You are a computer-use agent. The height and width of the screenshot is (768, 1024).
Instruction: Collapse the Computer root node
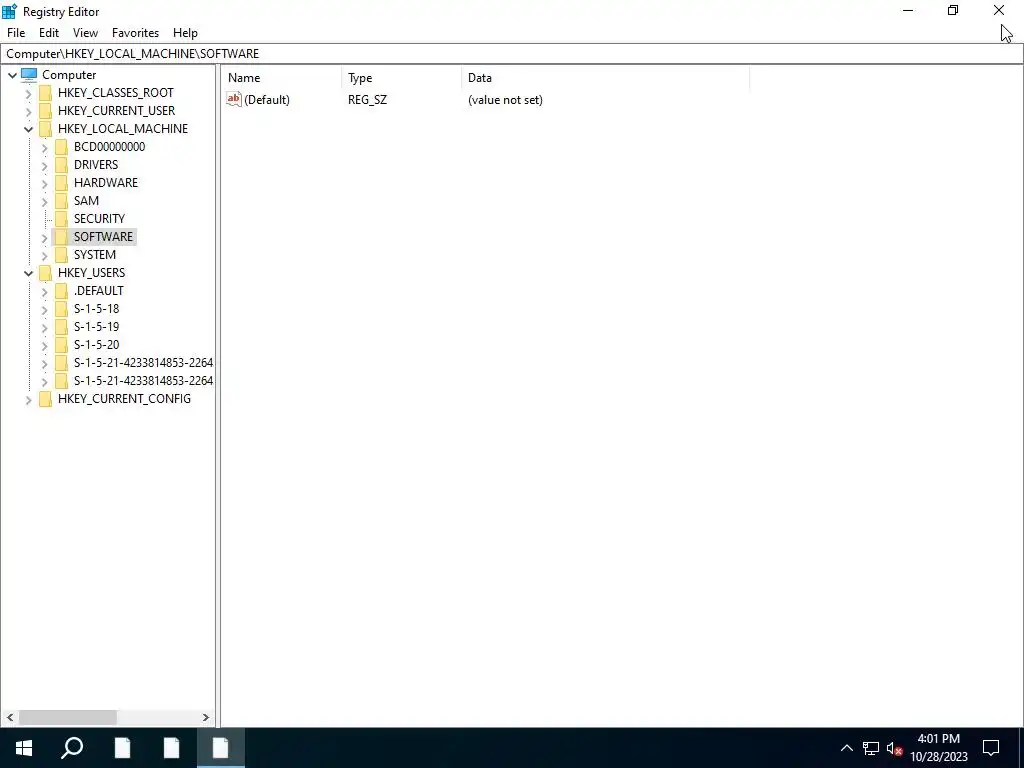(x=12, y=75)
